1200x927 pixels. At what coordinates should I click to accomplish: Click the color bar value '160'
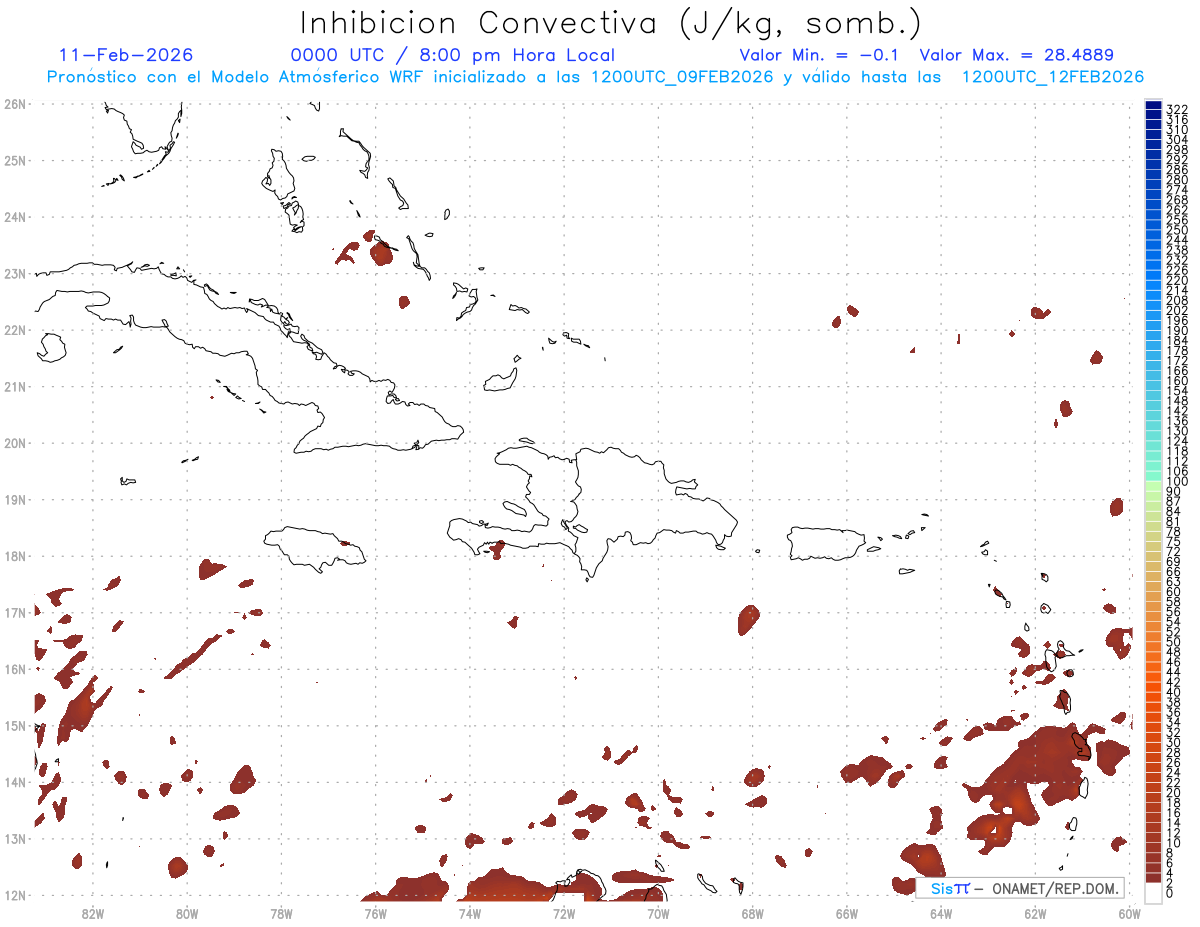tap(1177, 381)
